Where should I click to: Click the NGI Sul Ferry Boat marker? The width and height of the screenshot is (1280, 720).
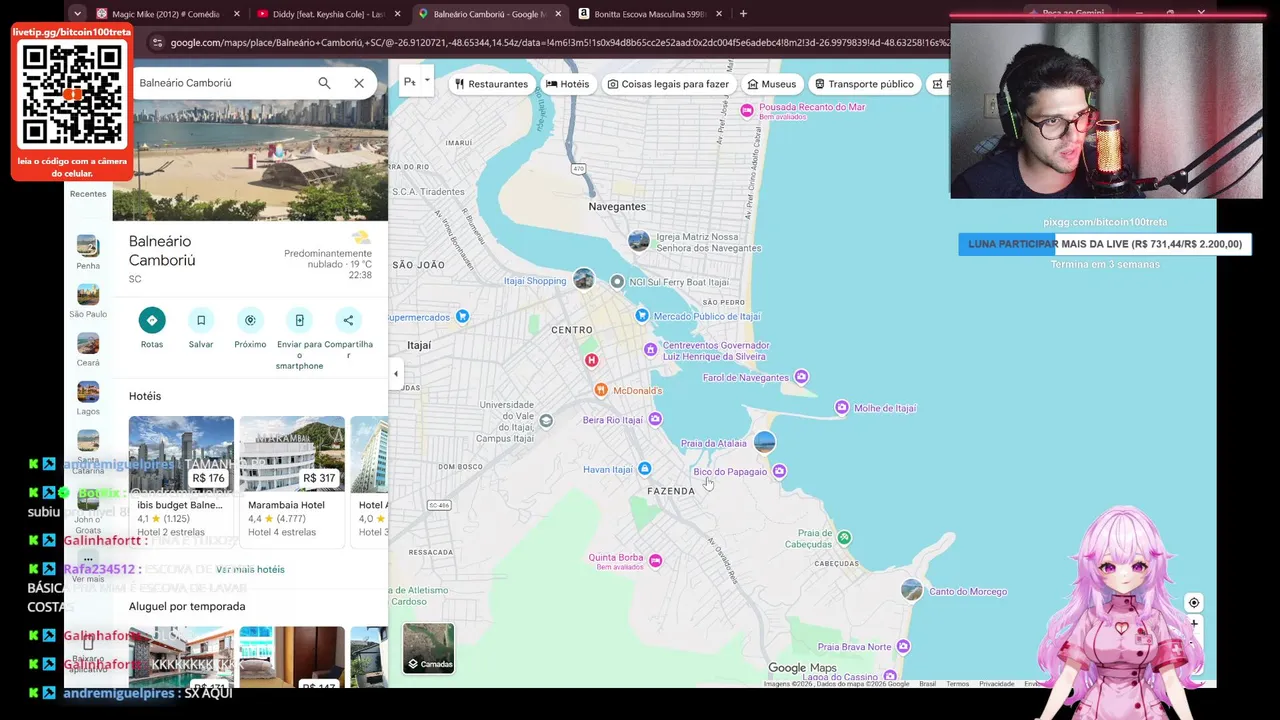[617, 282]
